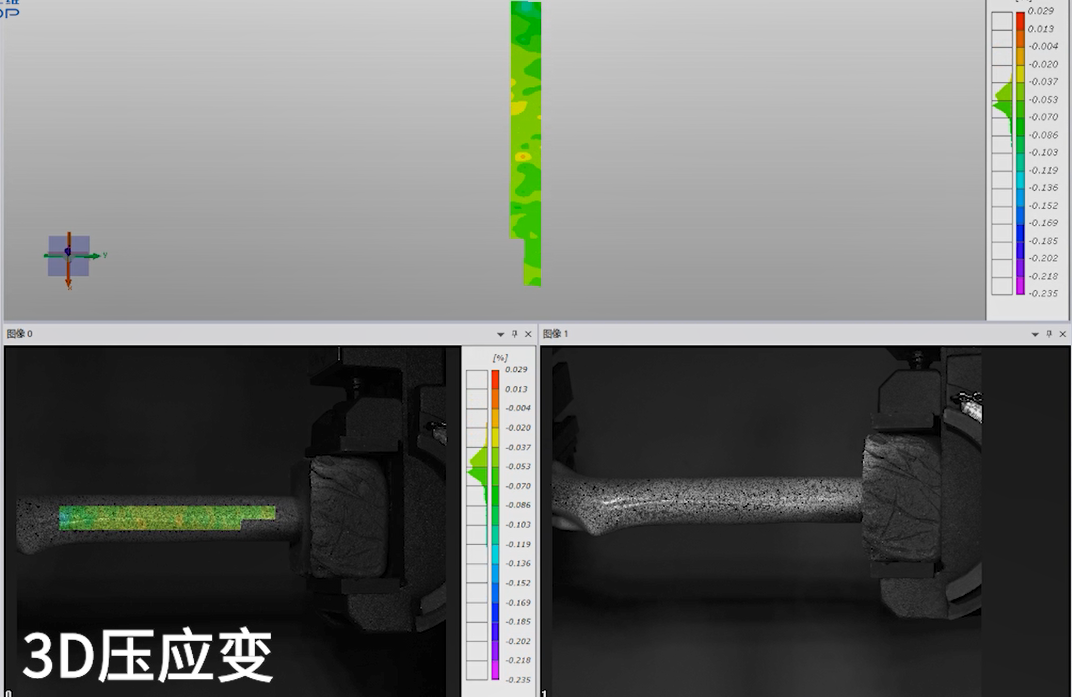Close the 图像 0 panel via its × button
The image size is (1072, 697).
[528, 334]
